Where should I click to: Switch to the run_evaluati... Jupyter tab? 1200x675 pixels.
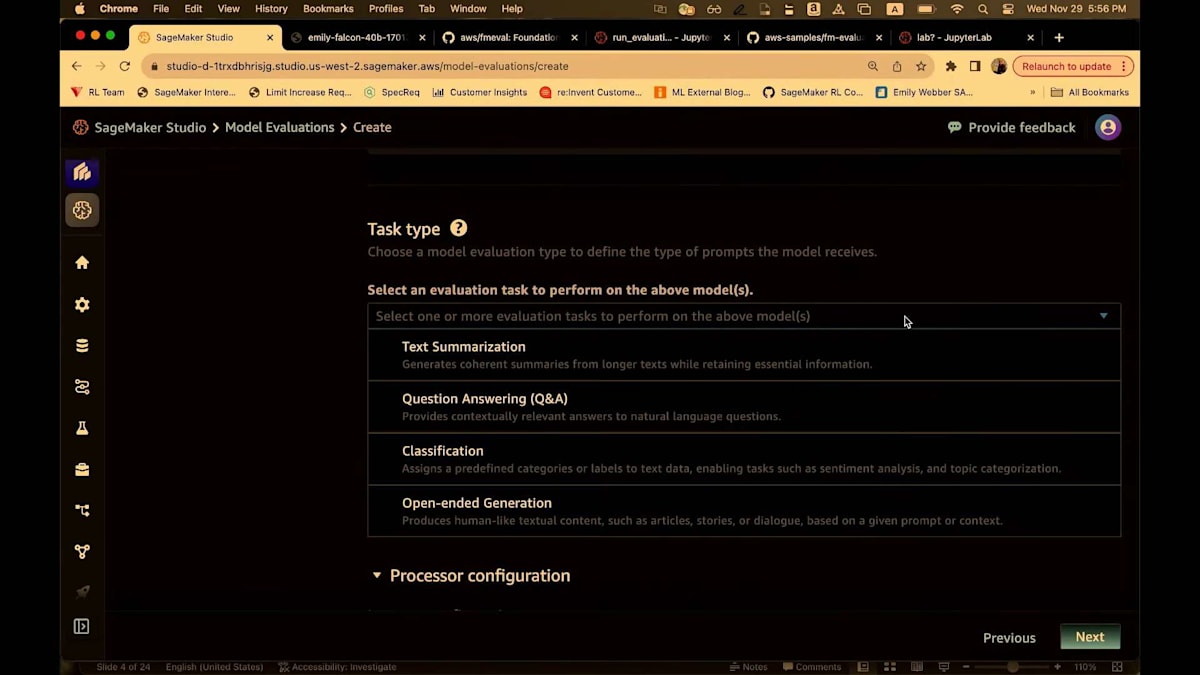[x=661, y=37]
